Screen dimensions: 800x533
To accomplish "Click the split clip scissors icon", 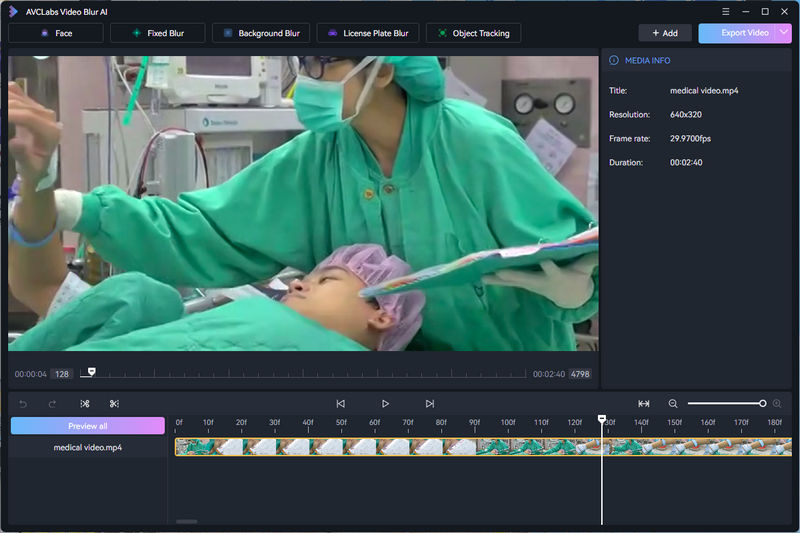I will (85, 404).
